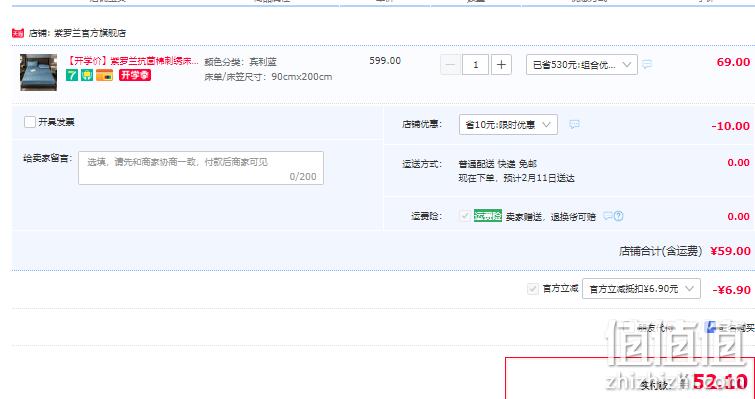Increase quantity with the plus button
This screenshot has height=399, width=755.
[x=501, y=64]
